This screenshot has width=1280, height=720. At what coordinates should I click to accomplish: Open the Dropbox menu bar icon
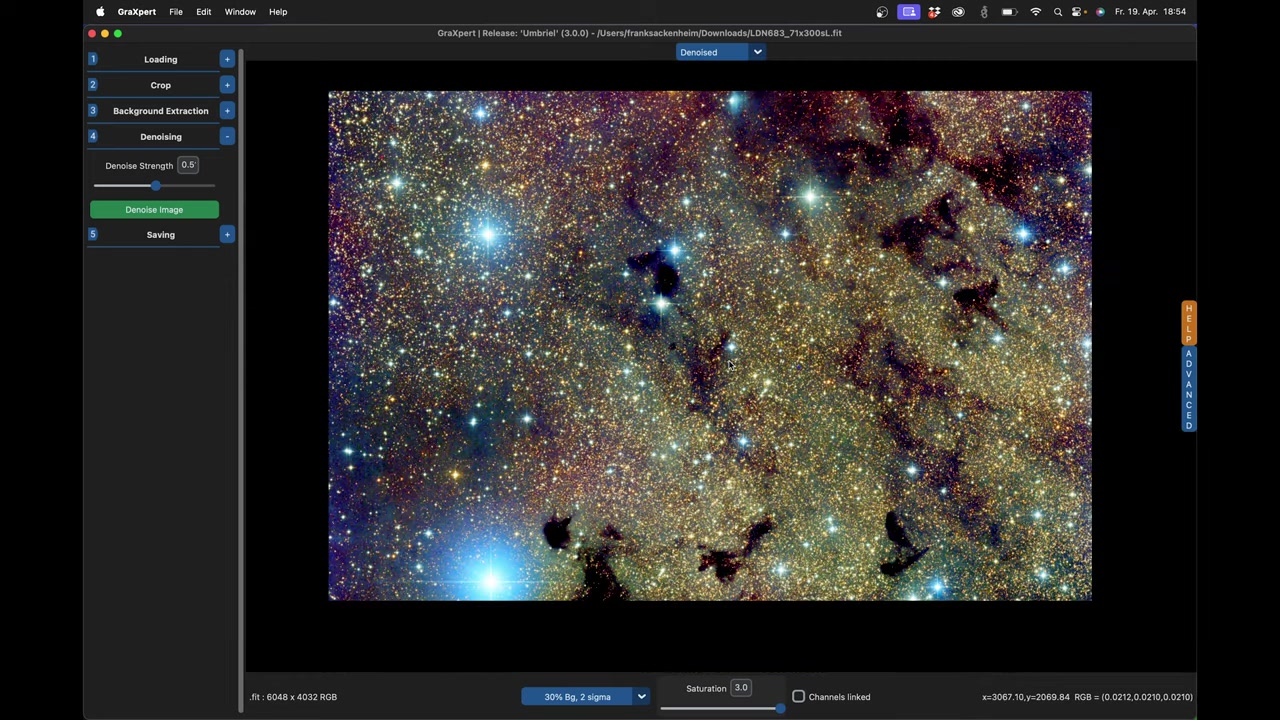[x=933, y=11]
